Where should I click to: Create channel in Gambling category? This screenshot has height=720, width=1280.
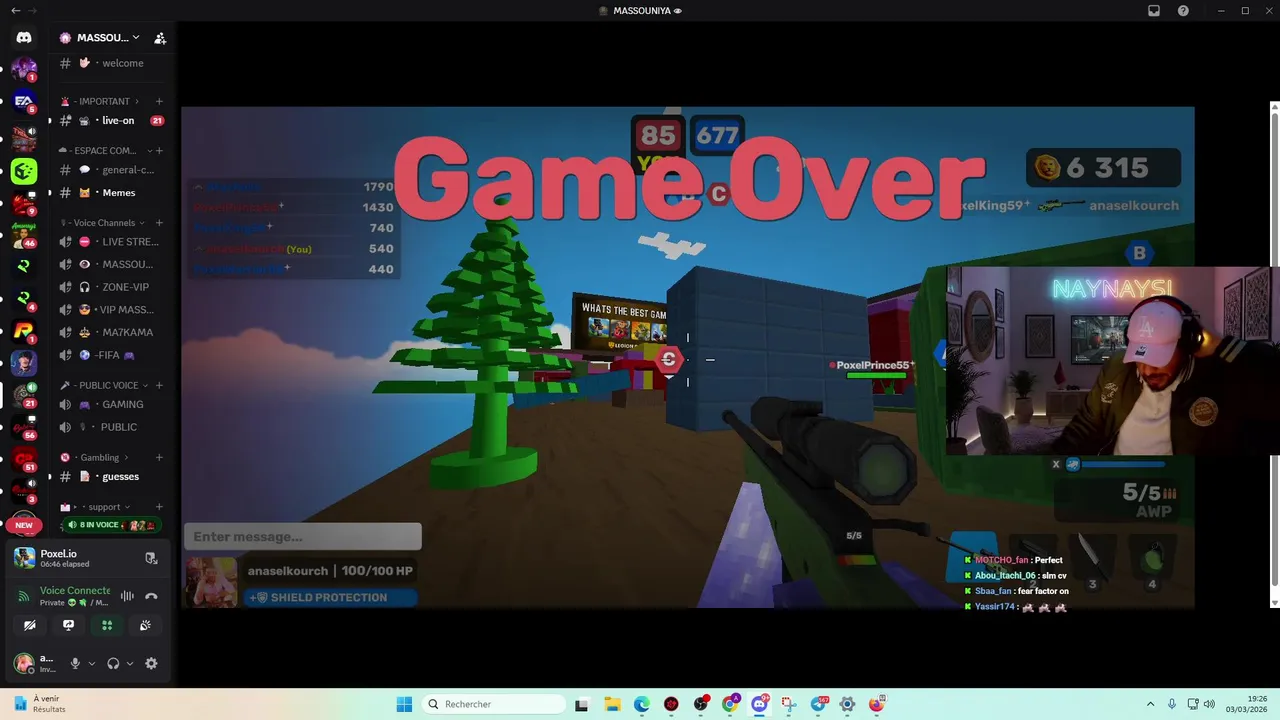point(159,457)
